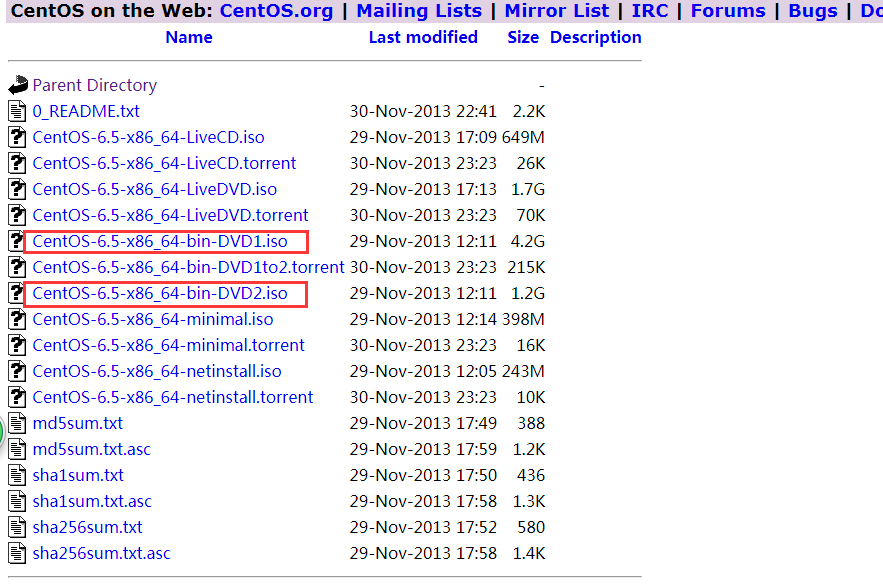Click the 29-Nov-2013 17:49 date
883x588 pixels.
click(423, 423)
